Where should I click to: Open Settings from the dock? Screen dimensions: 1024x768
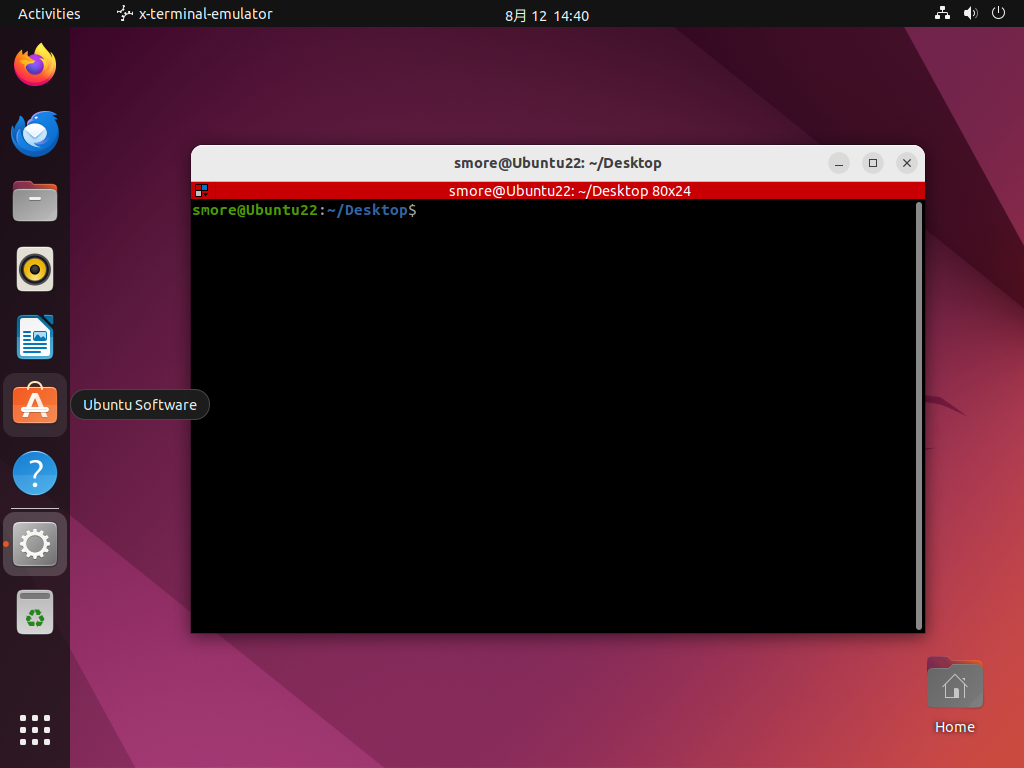click(35, 544)
